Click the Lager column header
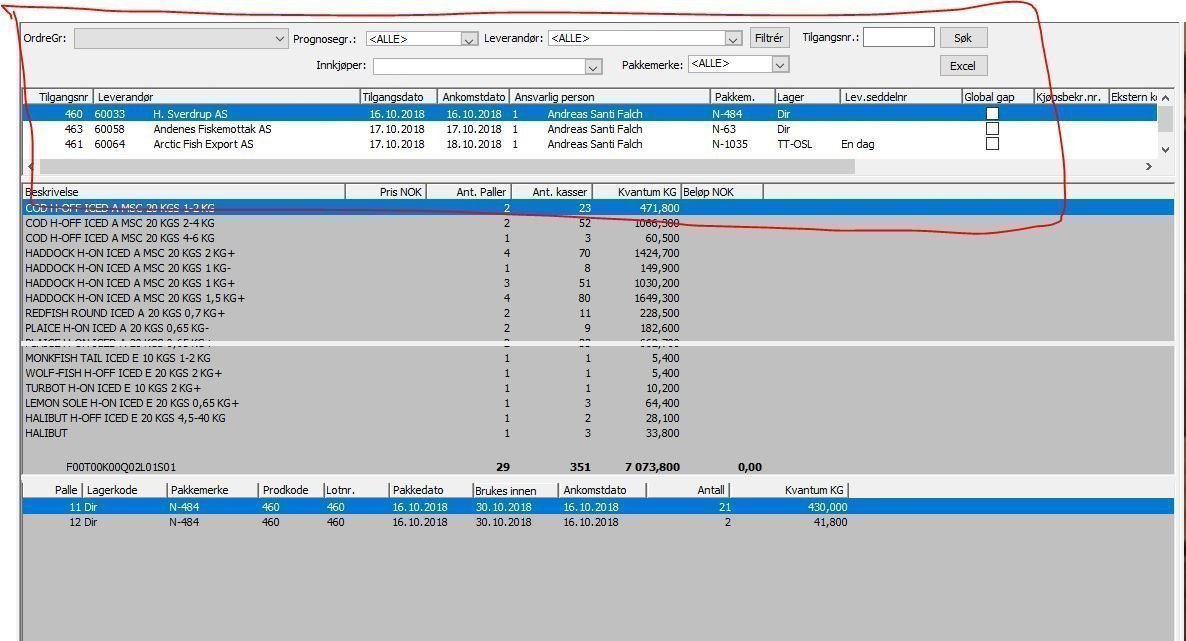 click(x=807, y=97)
